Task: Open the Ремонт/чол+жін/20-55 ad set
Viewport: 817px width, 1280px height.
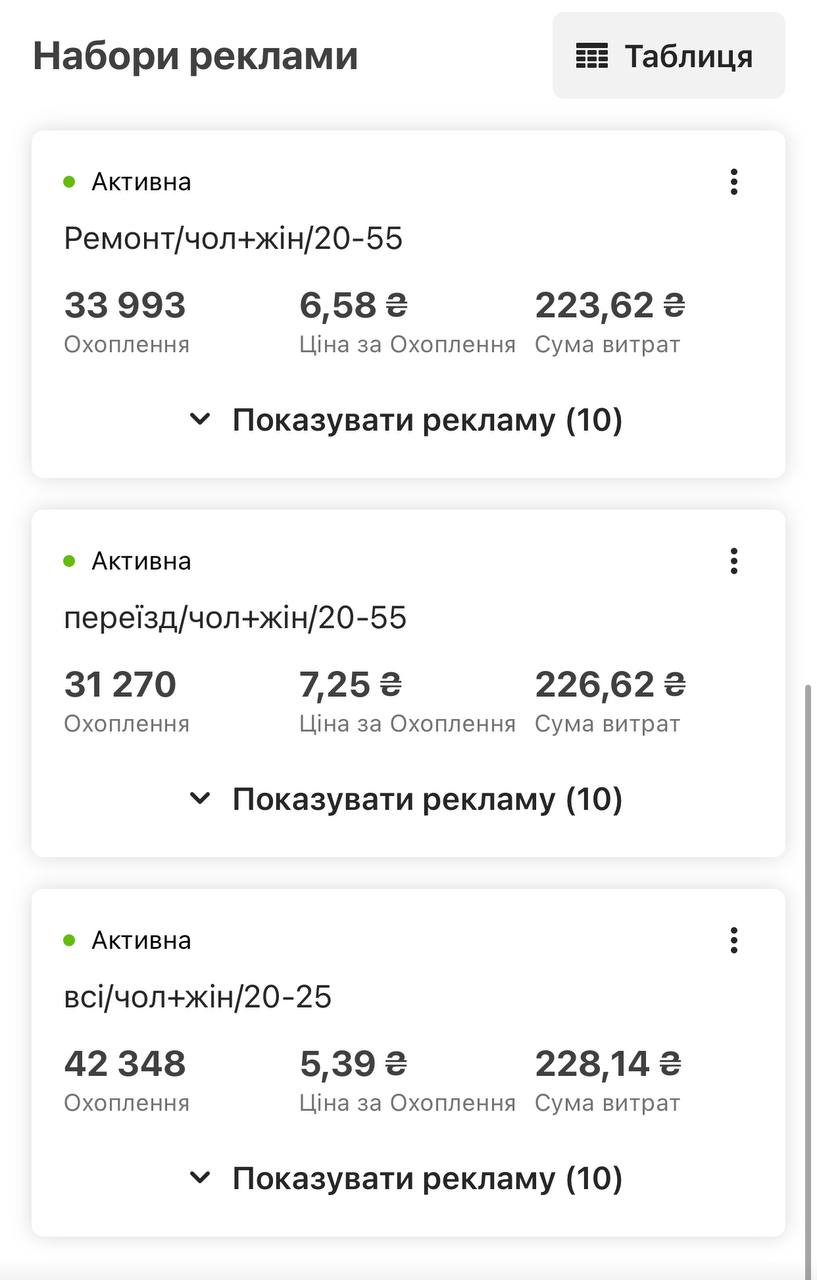Action: pyautogui.click(x=233, y=239)
